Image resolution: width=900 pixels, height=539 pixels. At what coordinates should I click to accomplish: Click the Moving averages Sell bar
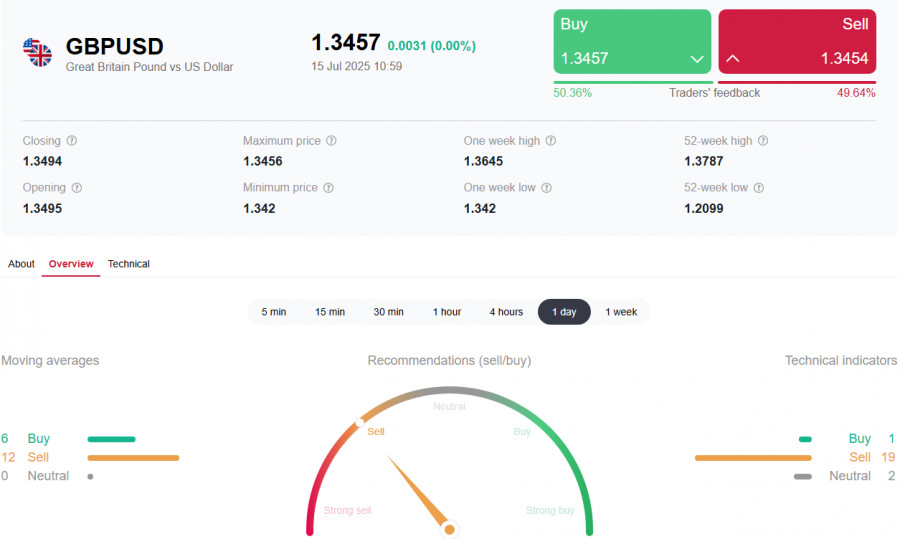coord(133,457)
